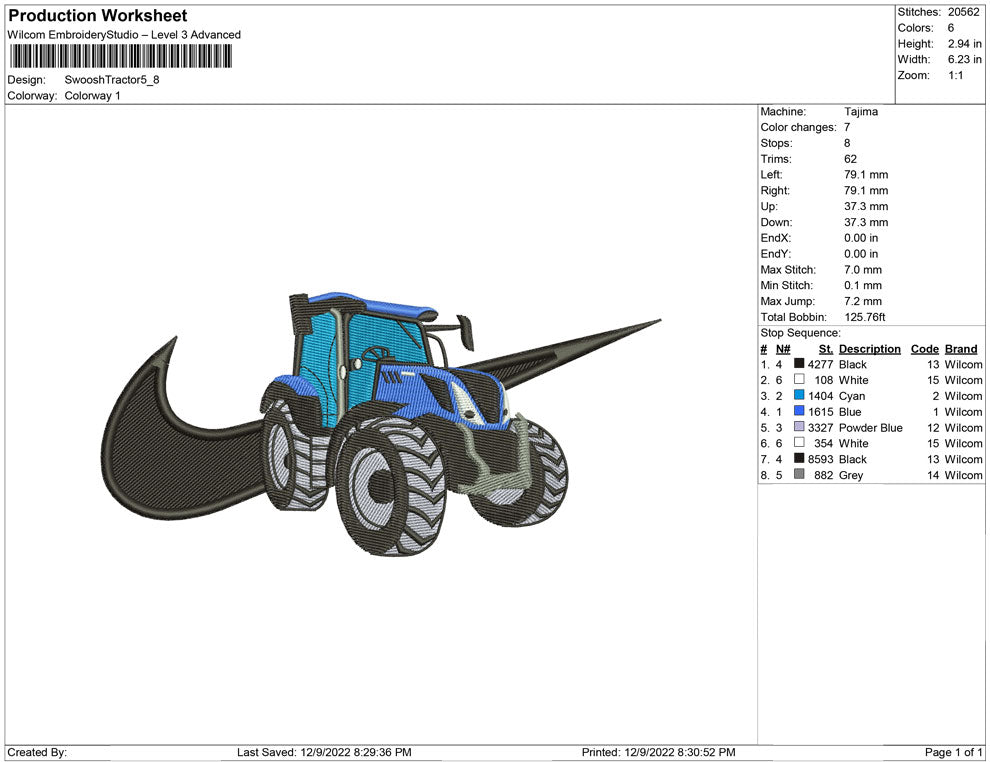The width and height of the screenshot is (990, 762).
Task: Click the Colors value '6'
Action: (951, 28)
